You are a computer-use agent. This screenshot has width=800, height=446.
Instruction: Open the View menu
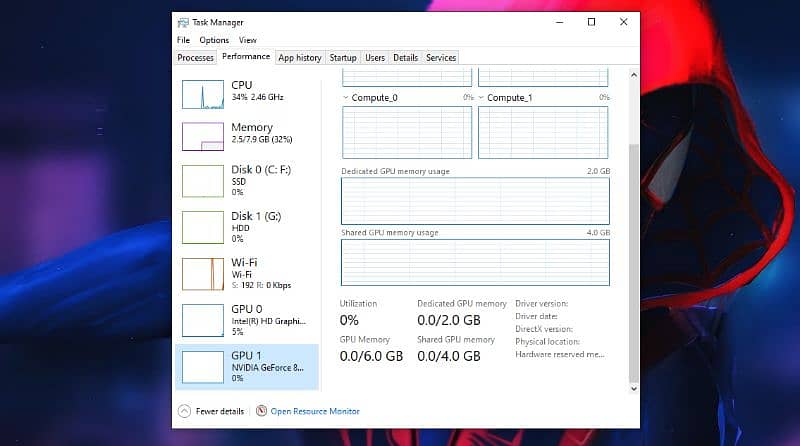247,40
